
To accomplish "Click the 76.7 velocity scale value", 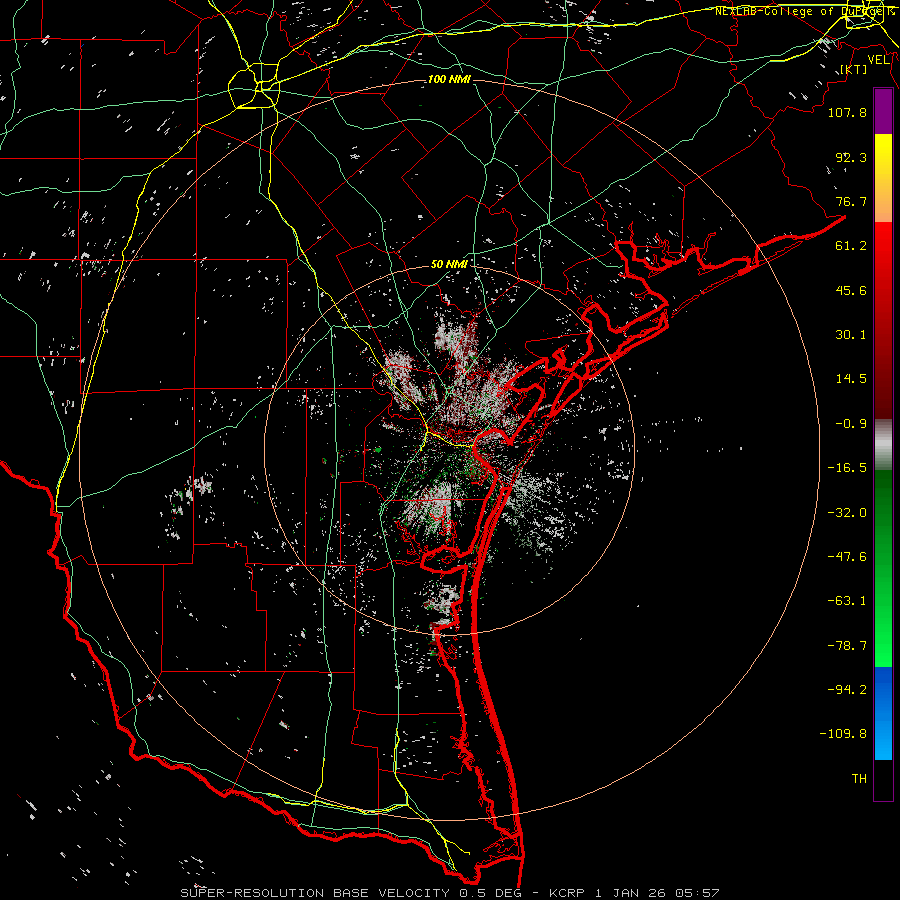I will point(851,201).
